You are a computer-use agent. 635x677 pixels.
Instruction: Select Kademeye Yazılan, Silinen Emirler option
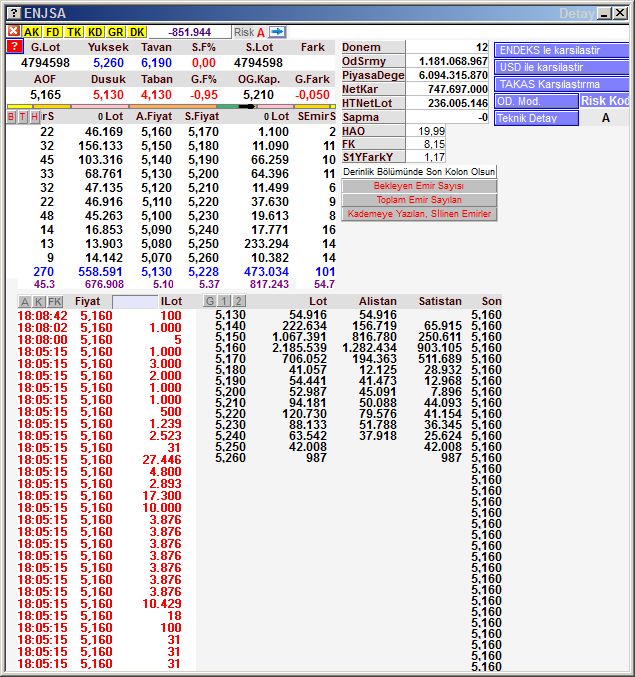point(419,214)
